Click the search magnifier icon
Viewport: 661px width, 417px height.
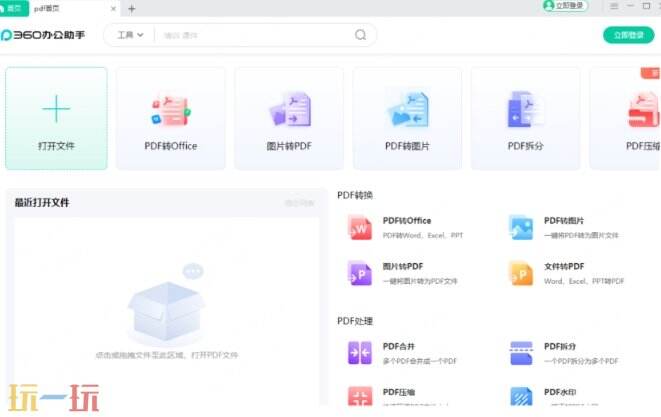pyautogui.click(x=360, y=35)
